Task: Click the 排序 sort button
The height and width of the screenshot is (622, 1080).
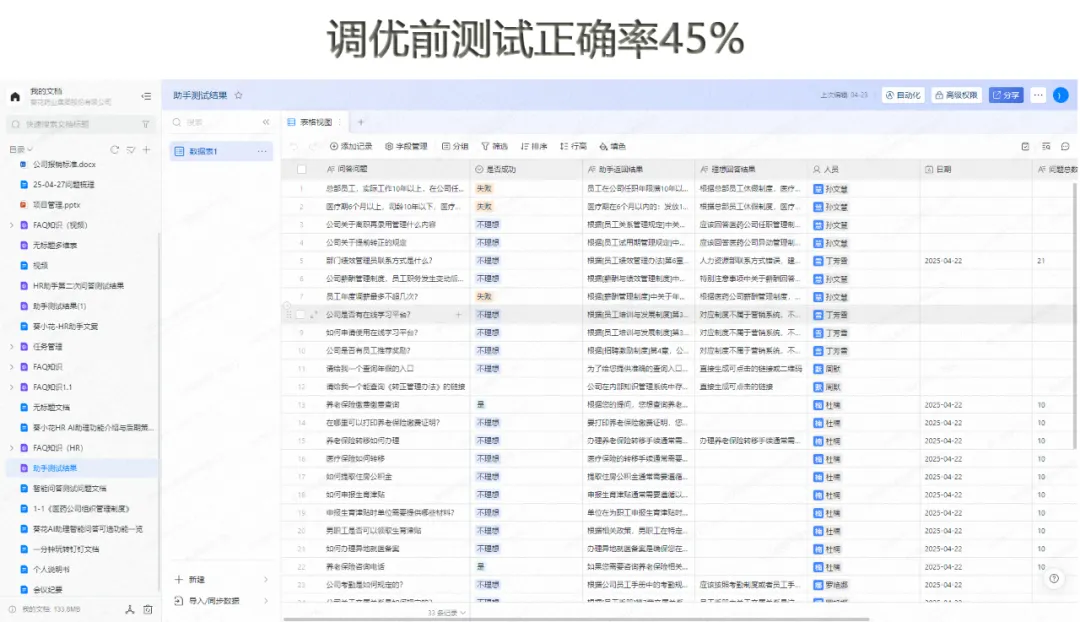Action: click(534, 146)
